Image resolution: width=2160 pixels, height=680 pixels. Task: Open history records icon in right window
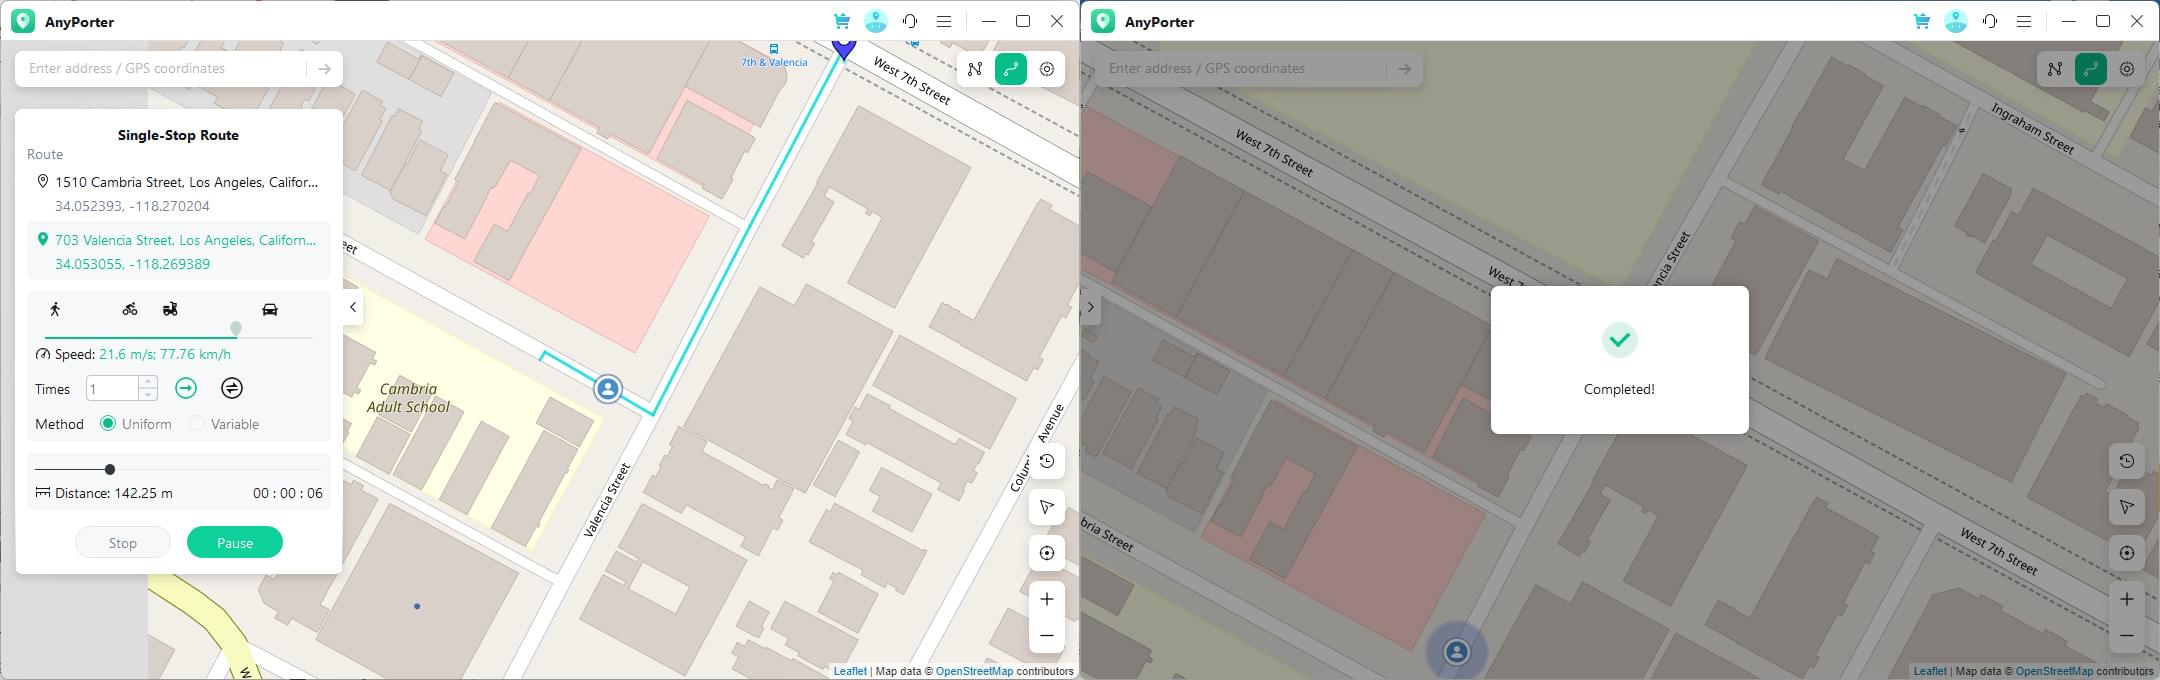tap(2127, 461)
